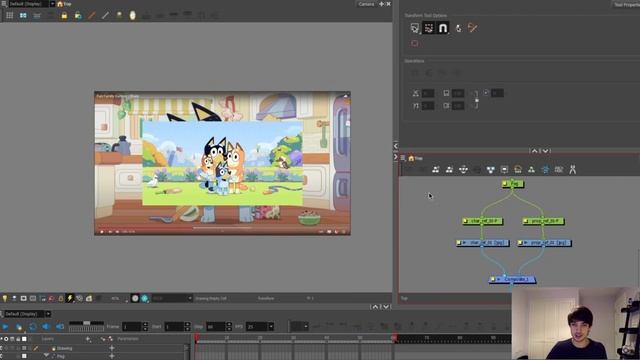Screen dimensions: 640x360
Task: Click the orange pivot tool icon in Tool Properties
Action: (x=472, y=28)
